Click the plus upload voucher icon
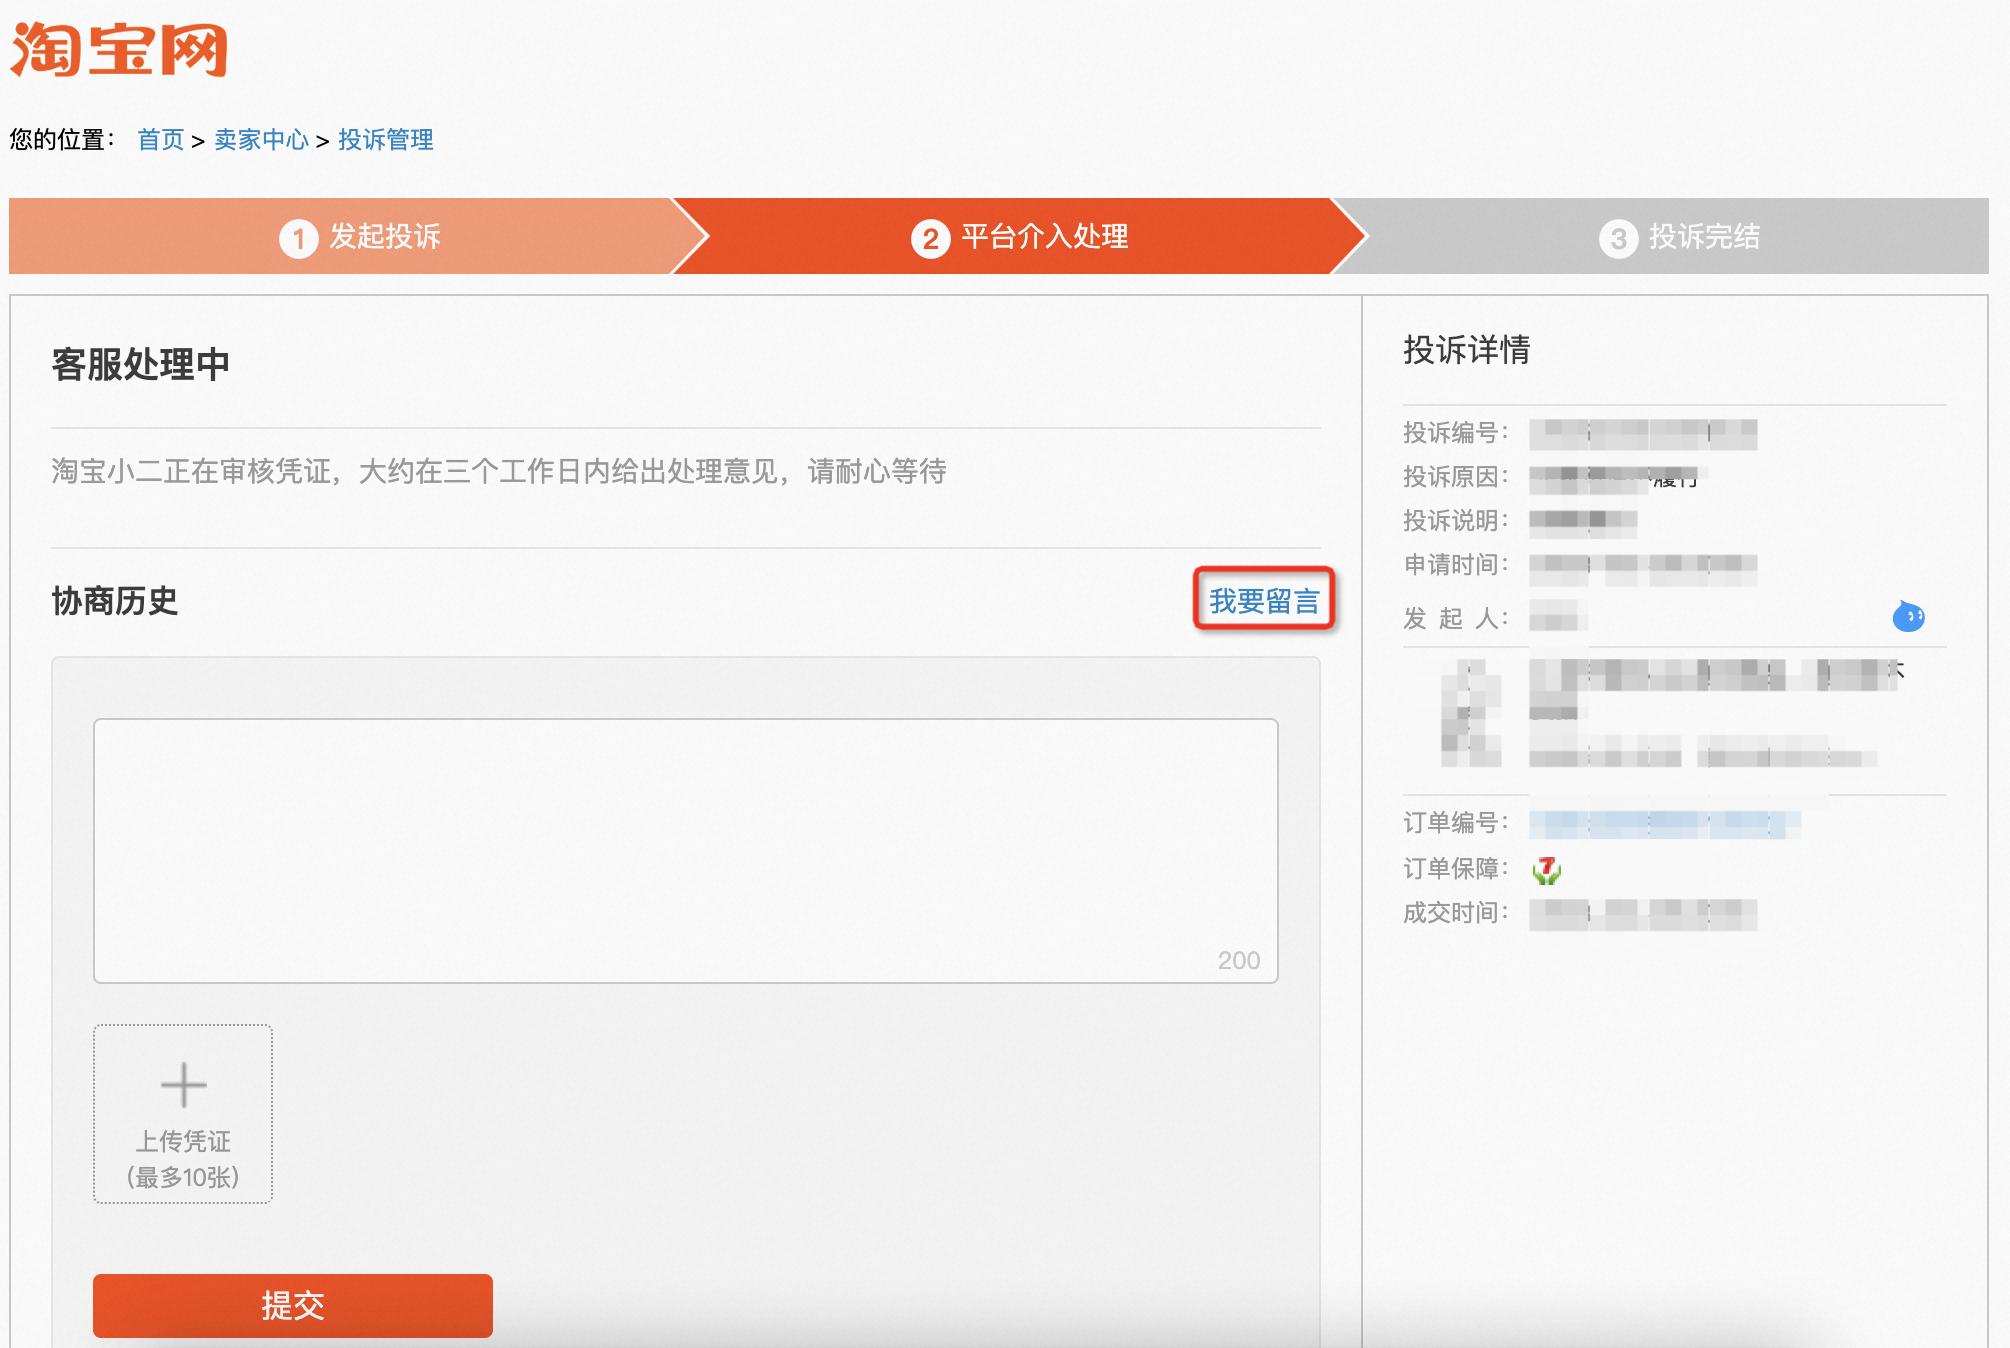This screenshot has width=2010, height=1348. tap(183, 1085)
